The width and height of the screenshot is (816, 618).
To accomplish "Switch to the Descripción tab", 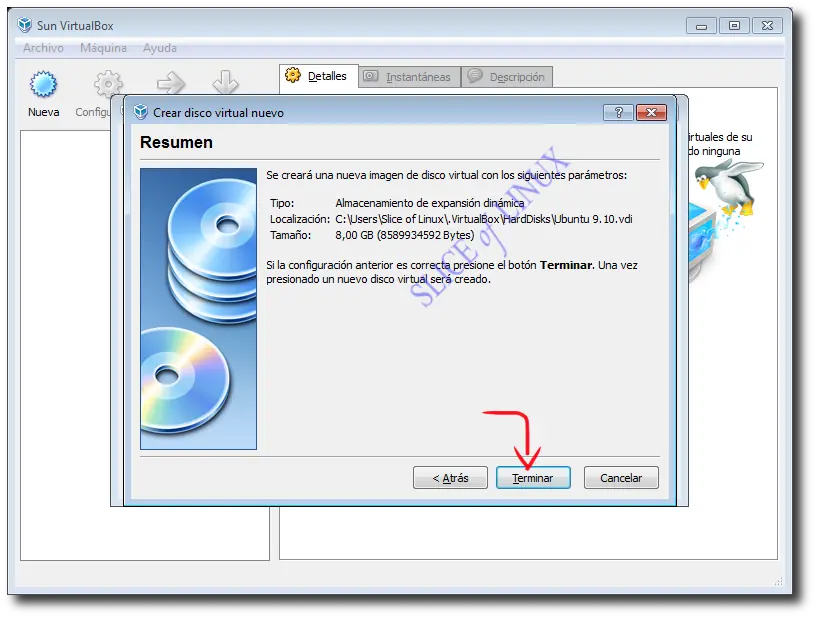I will (507, 76).
